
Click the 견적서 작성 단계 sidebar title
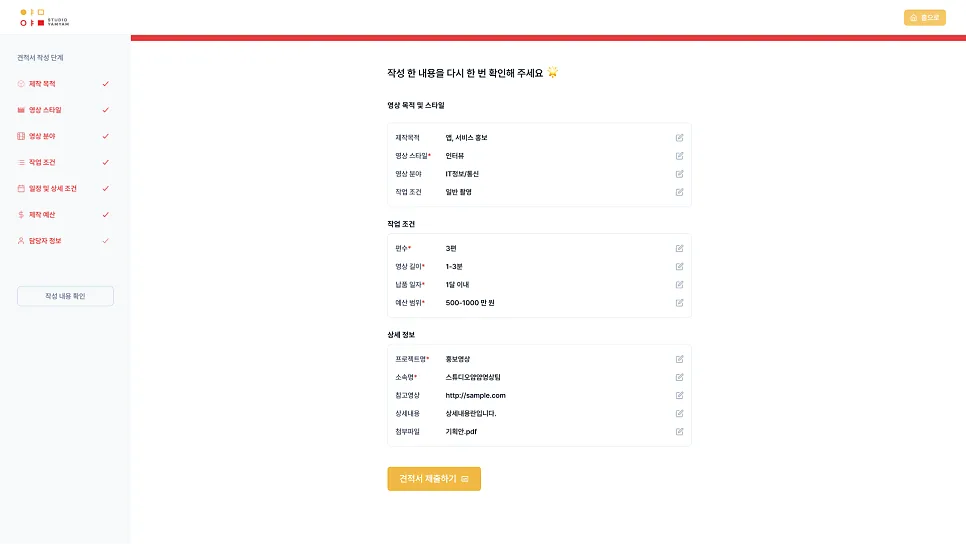(40, 58)
